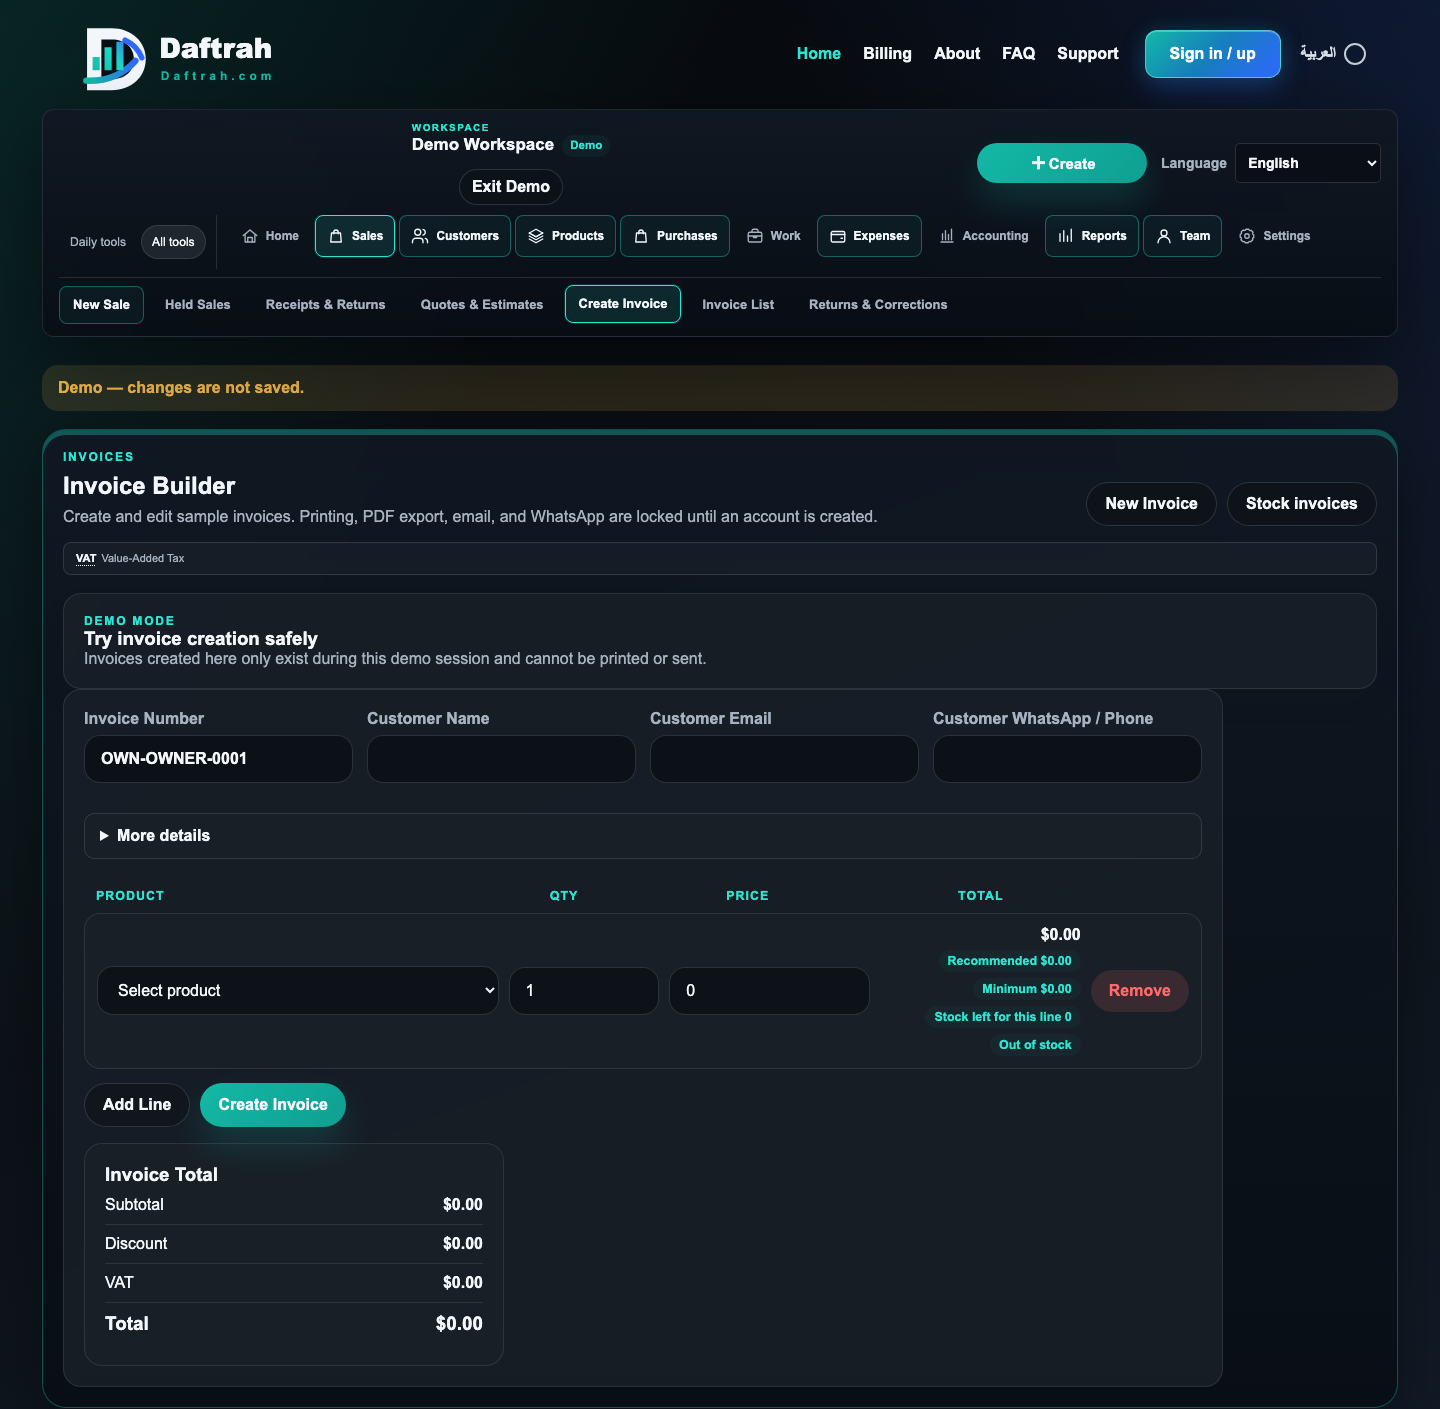The image size is (1440, 1409).
Task: Click the green + Create button
Action: [x=1062, y=163]
